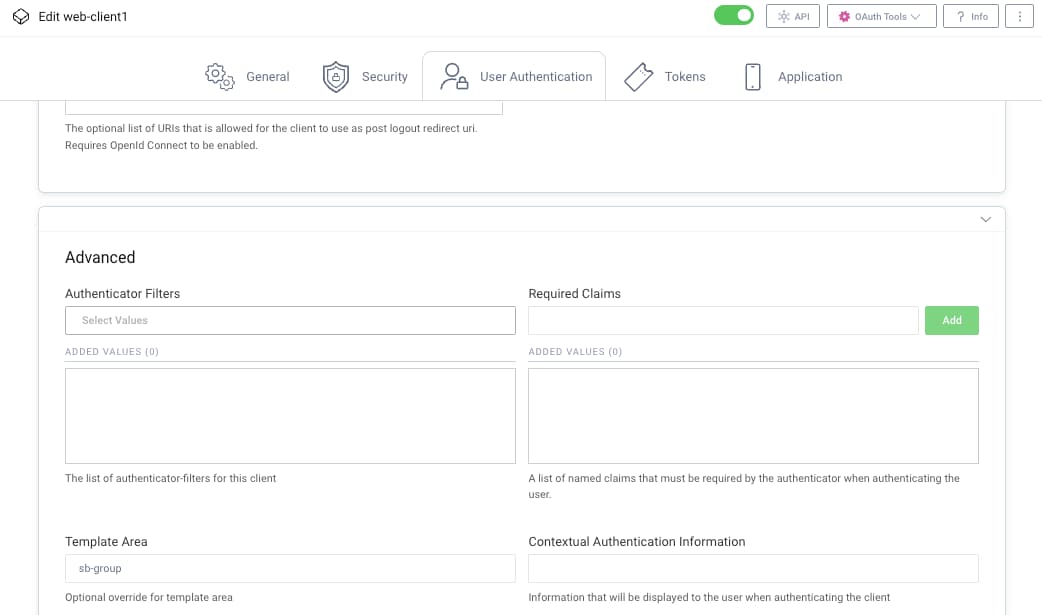Viewport: 1042px width, 615px height.
Task: Click the General settings gears icon
Action: pyautogui.click(x=218, y=76)
